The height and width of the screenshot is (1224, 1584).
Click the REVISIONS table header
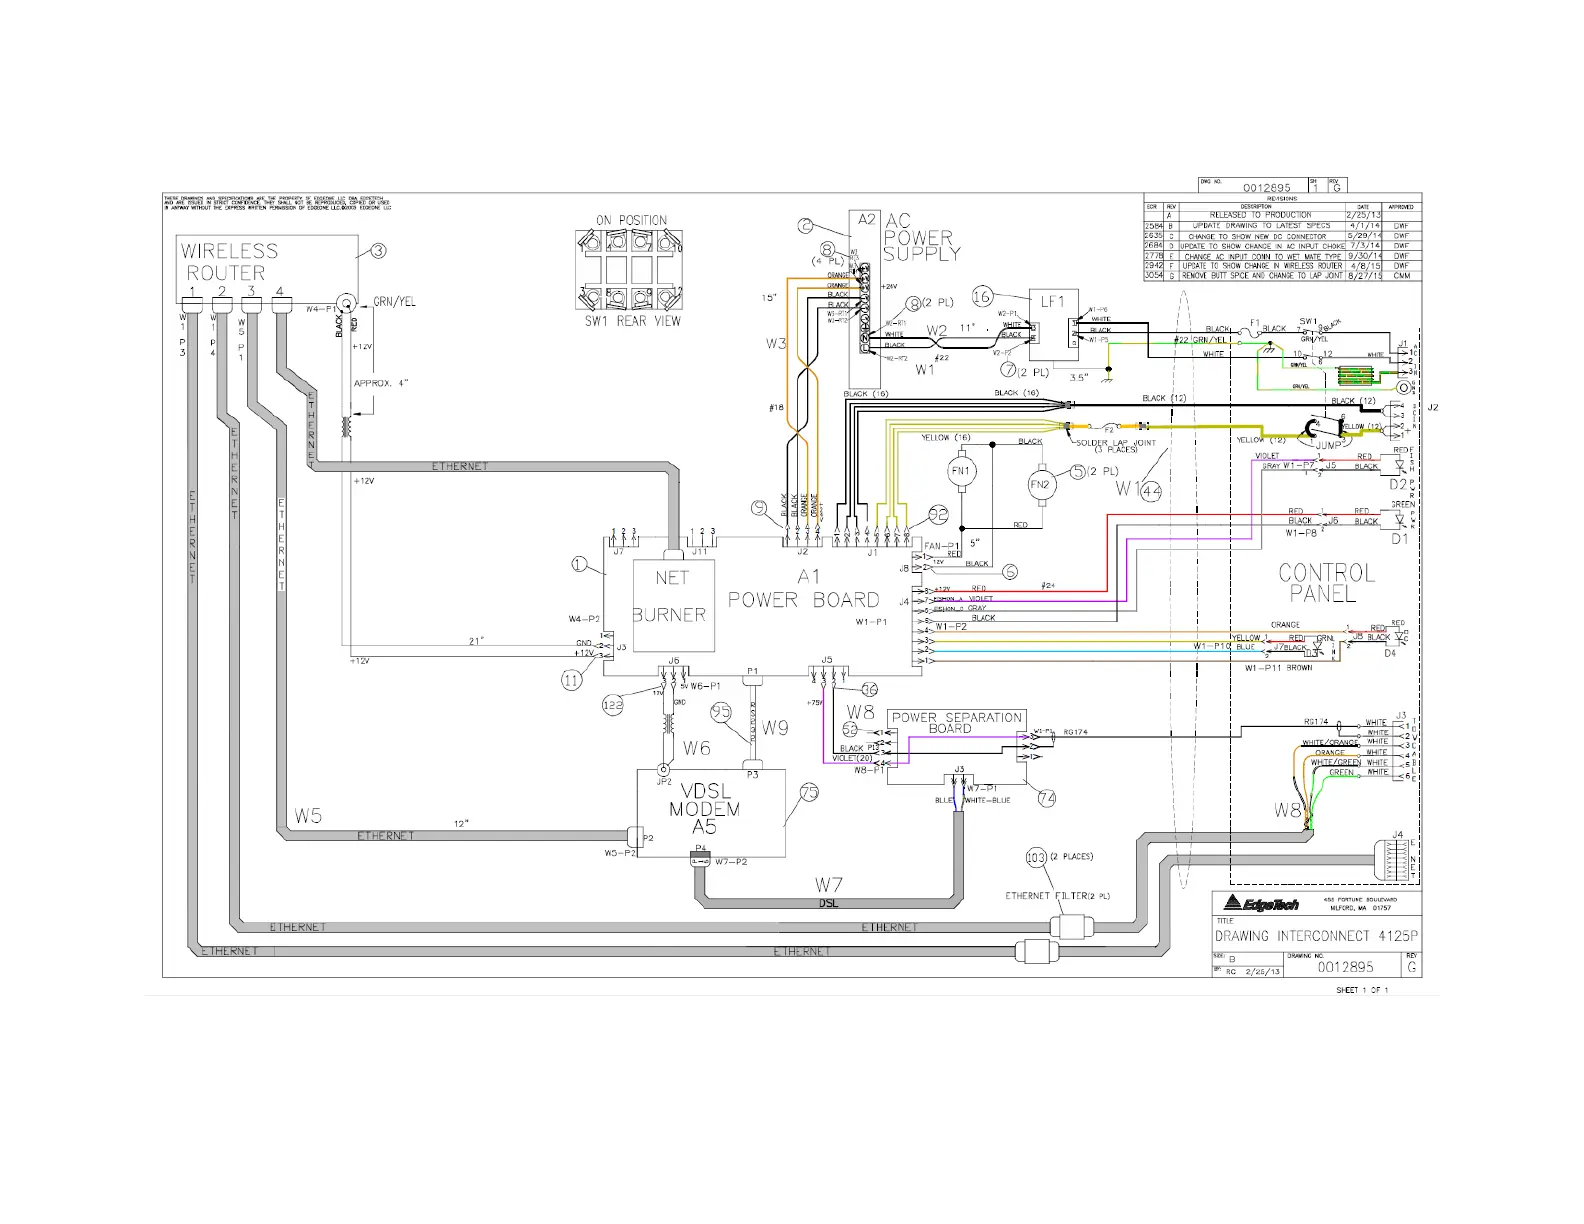[1281, 199]
